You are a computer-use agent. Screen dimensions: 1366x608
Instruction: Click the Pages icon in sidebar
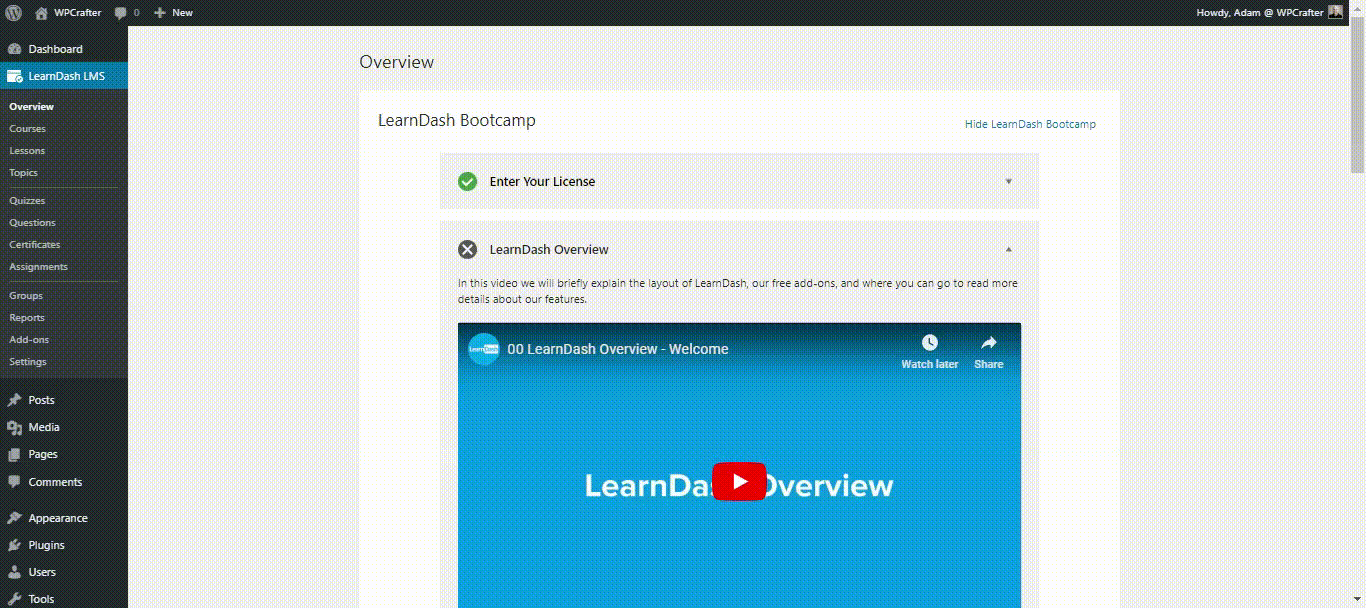coord(14,454)
